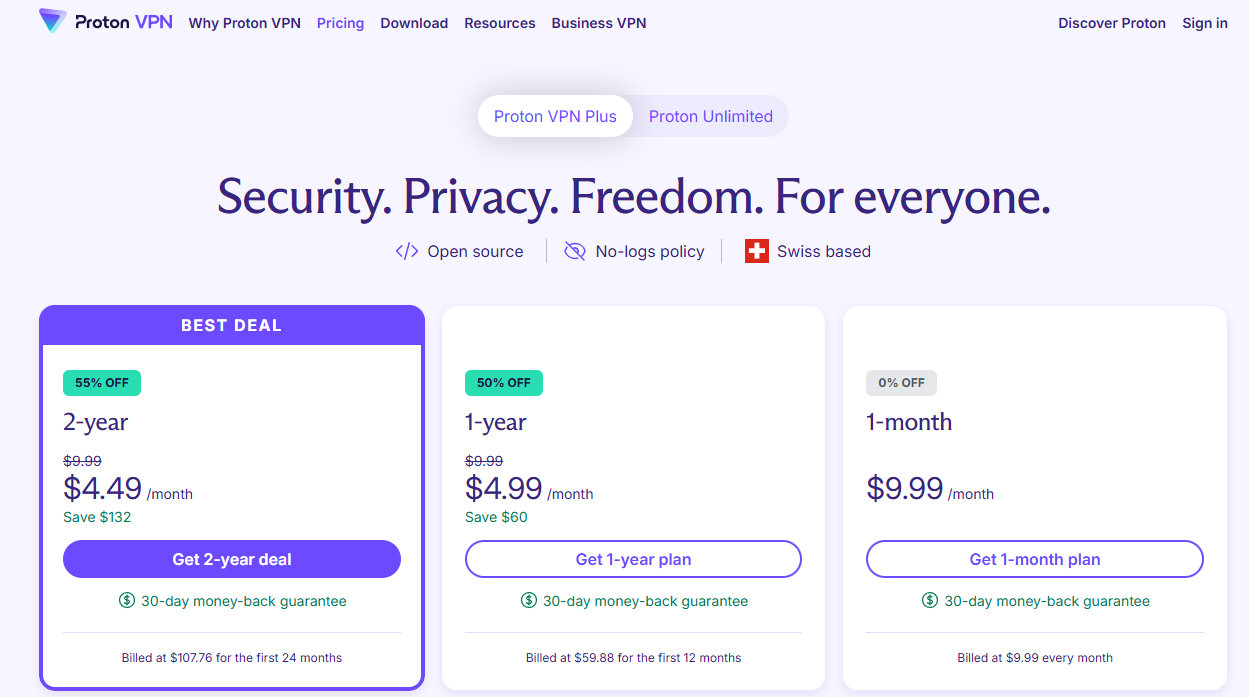Click the Open source code icon

[406, 250]
